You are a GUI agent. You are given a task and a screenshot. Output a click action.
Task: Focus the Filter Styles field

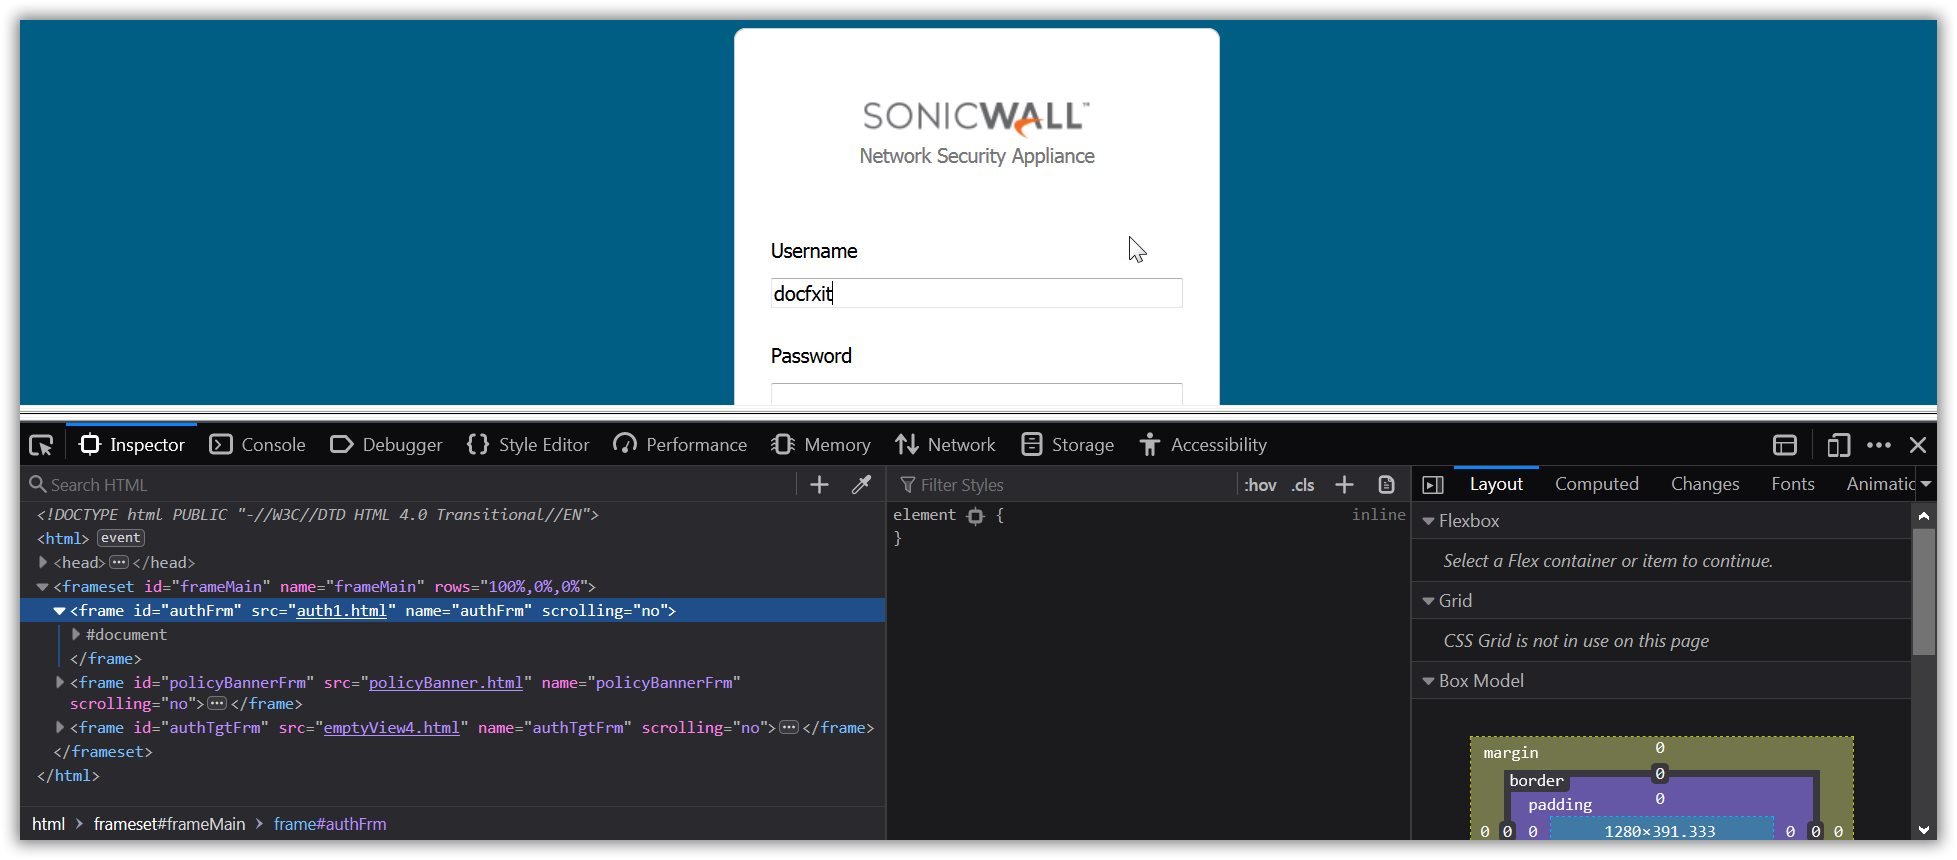pos(1065,485)
